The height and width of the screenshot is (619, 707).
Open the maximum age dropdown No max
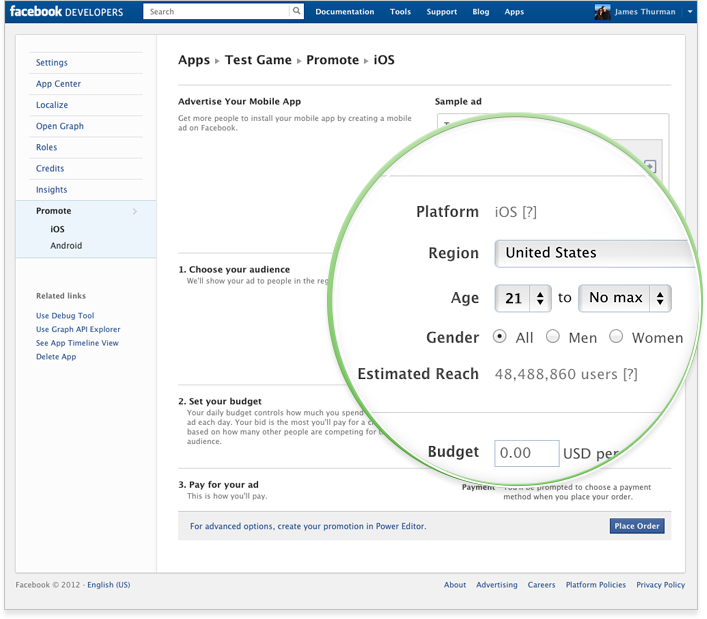625,298
